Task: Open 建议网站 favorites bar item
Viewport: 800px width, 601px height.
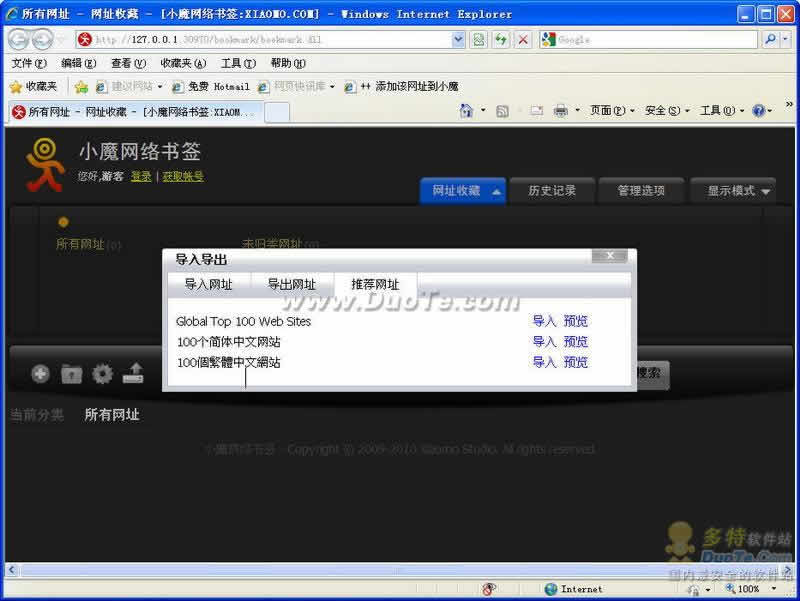Action: pyautogui.click(x=130, y=87)
